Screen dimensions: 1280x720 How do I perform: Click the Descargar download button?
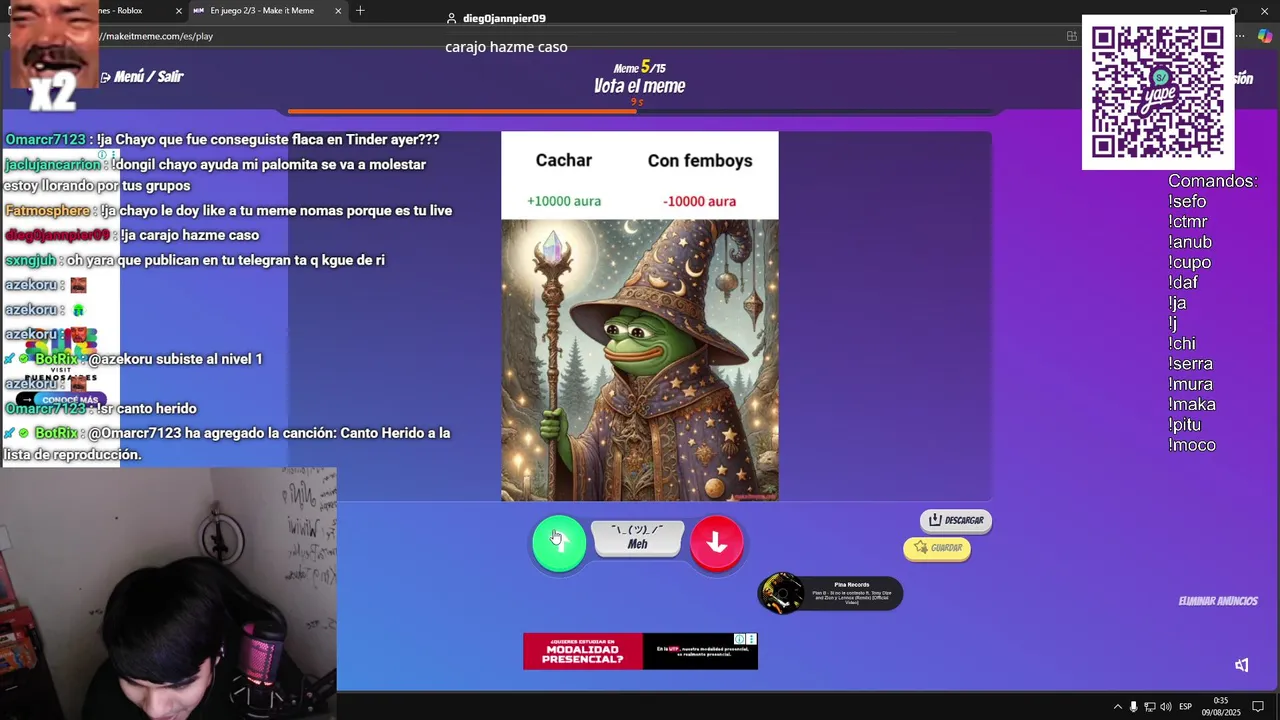click(956, 520)
